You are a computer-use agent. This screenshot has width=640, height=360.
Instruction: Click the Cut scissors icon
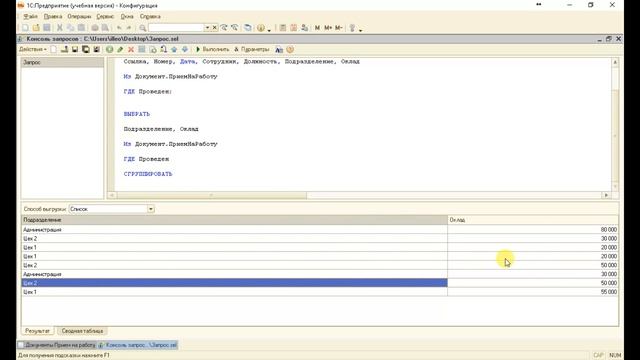coord(60,28)
